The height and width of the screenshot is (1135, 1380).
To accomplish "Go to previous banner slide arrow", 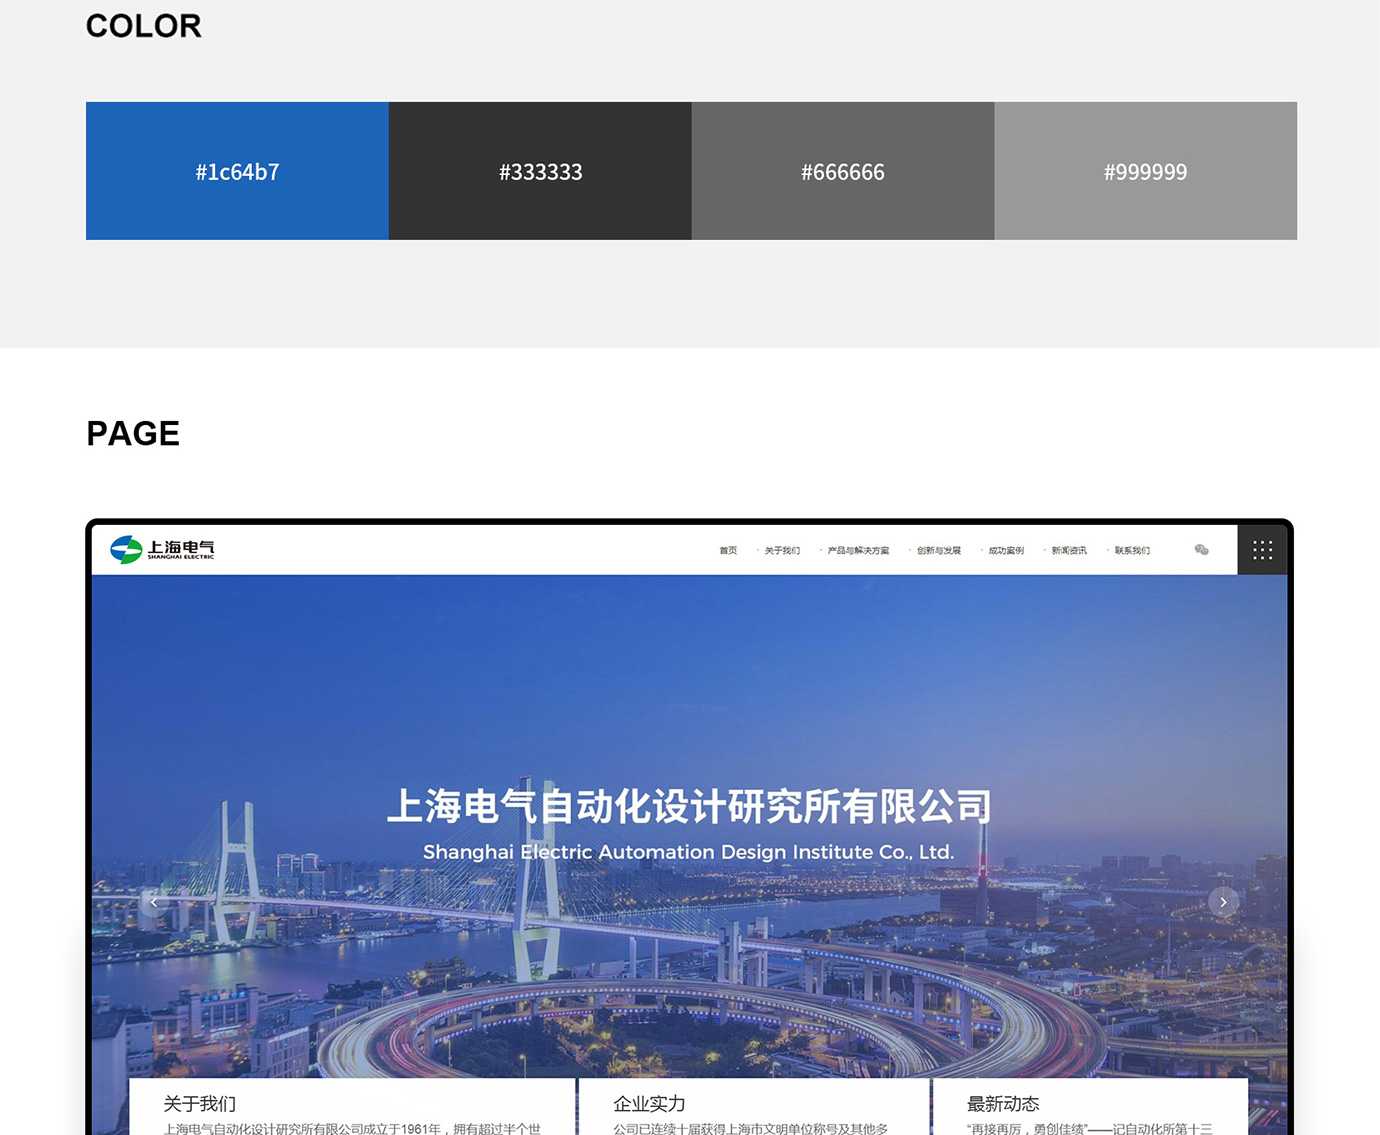I will tap(154, 902).
